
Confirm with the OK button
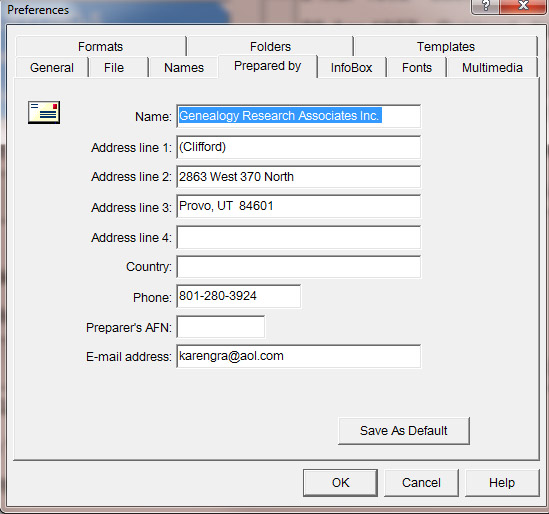click(340, 483)
